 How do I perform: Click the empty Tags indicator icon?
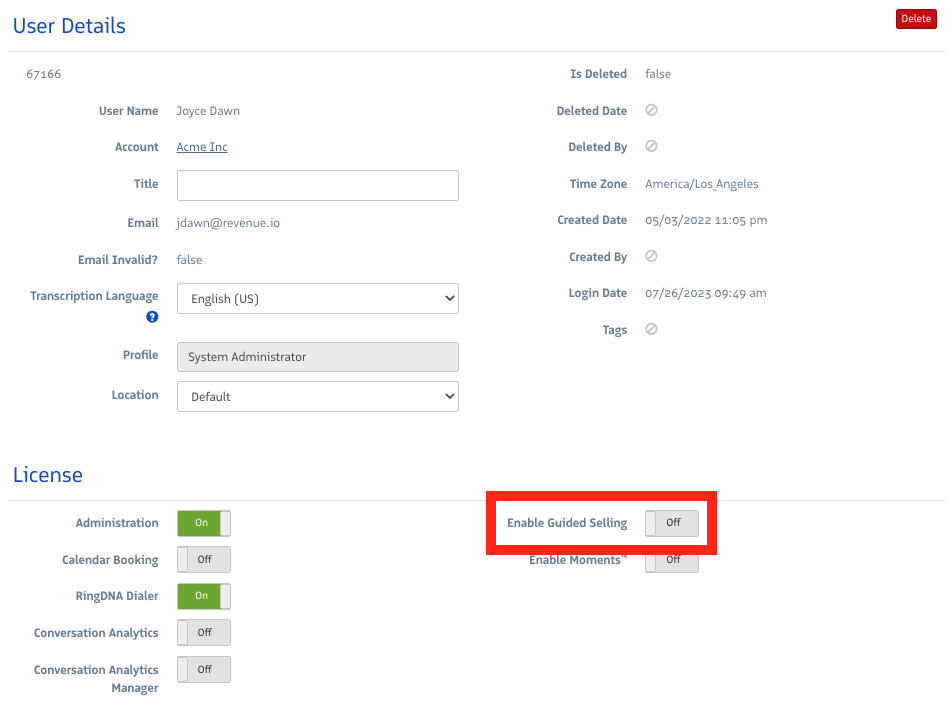(x=651, y=329)
